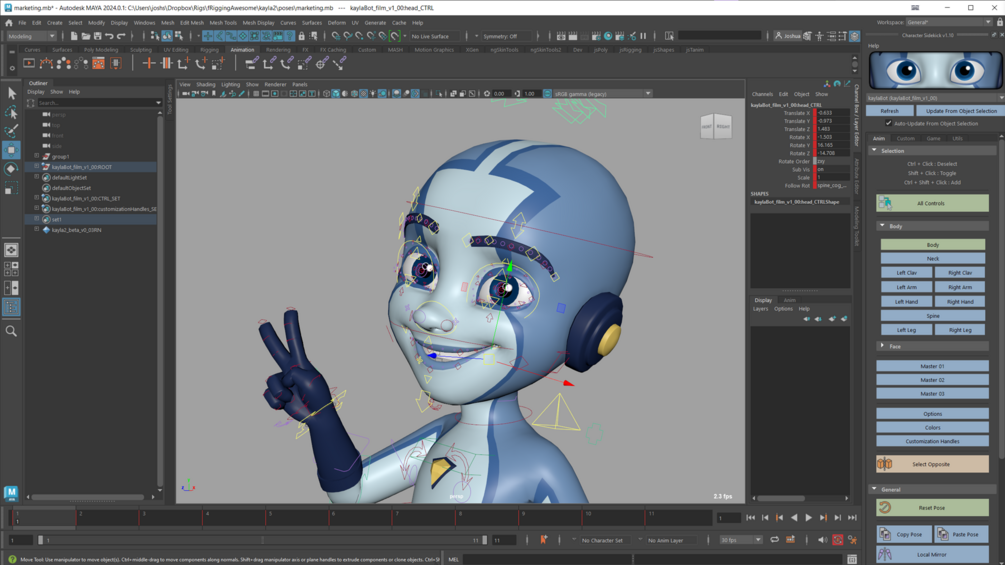Click the selection lock icon
Image resolution: width=1005 pixels, height=565 pixels.
[x=301, y=36]
